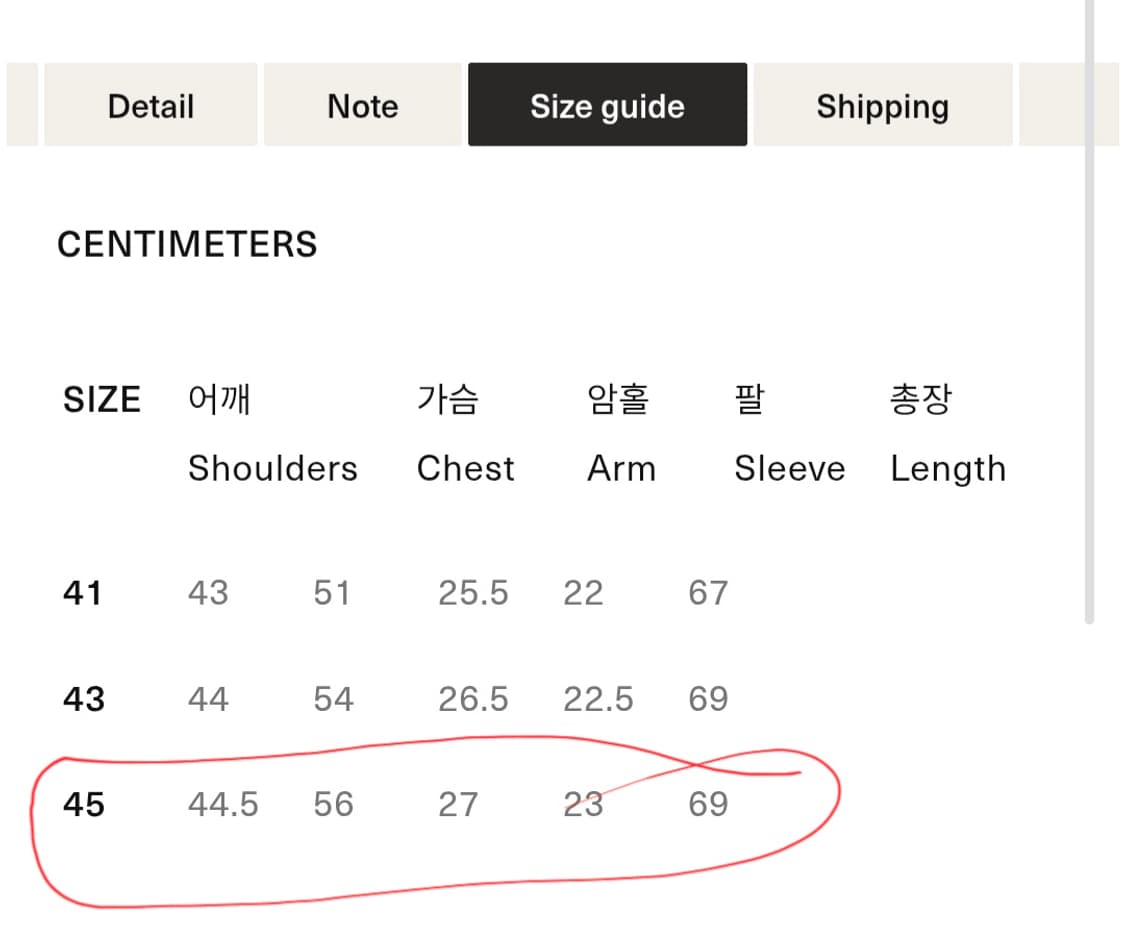
Task: Click the Shoulders column label
Action: [272, 468]
